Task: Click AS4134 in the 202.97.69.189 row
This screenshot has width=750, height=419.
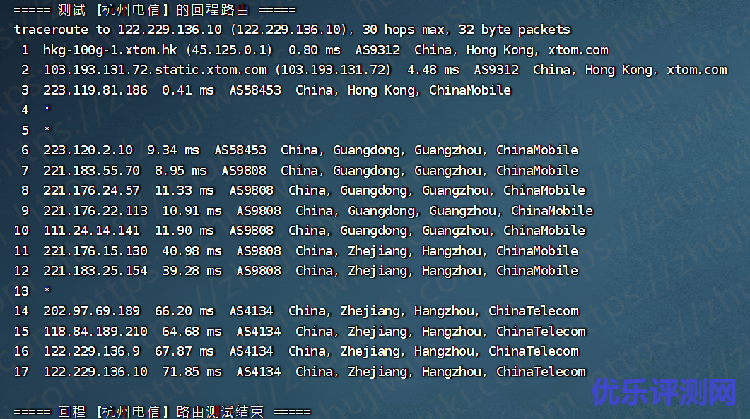Action: click(x=251, y=311)
